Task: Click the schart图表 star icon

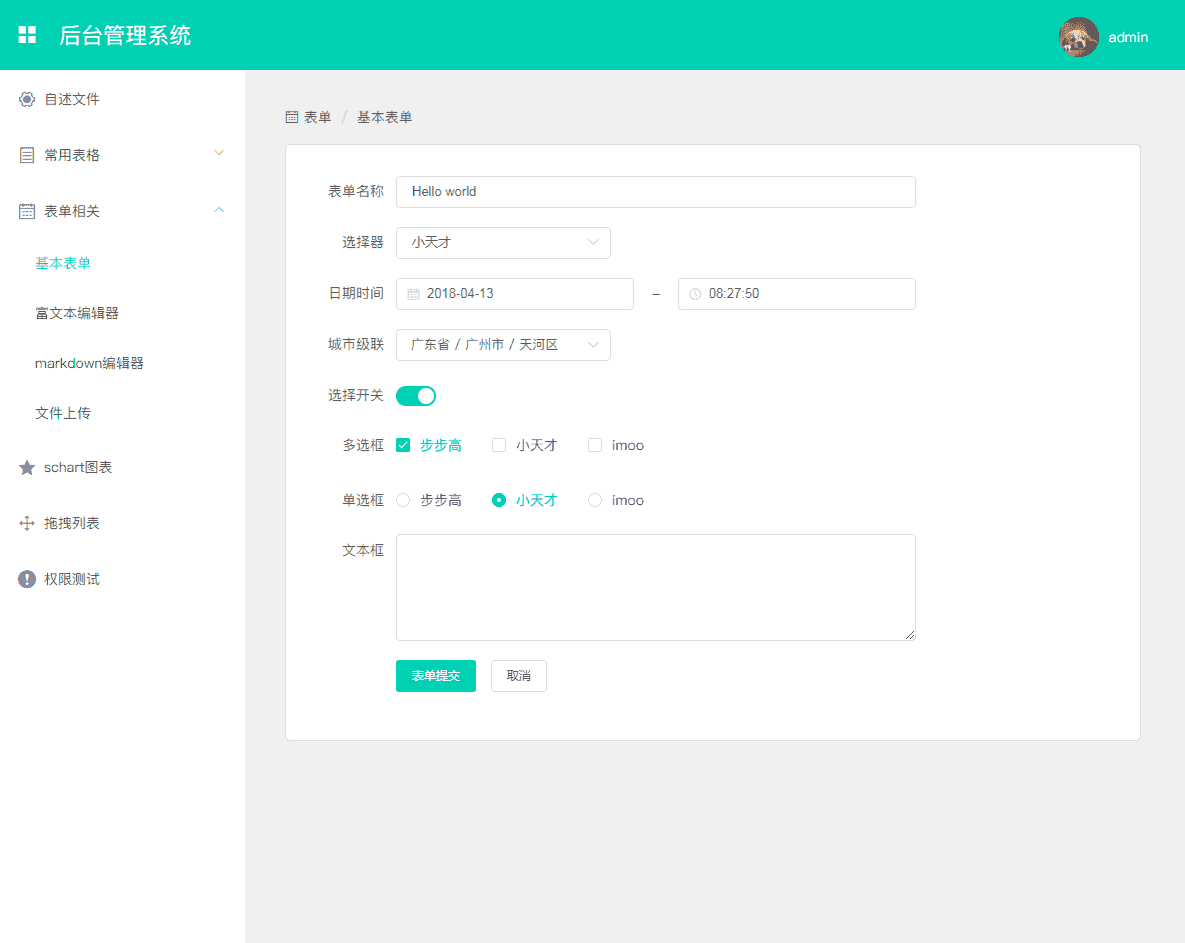Action: (27, 468)
